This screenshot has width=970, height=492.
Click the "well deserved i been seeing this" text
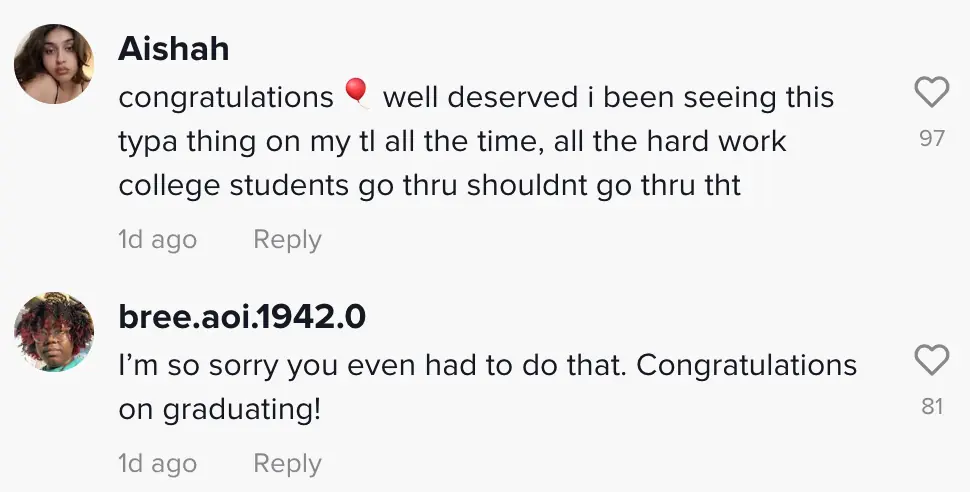pyautogui.click(x=608, y=97)
